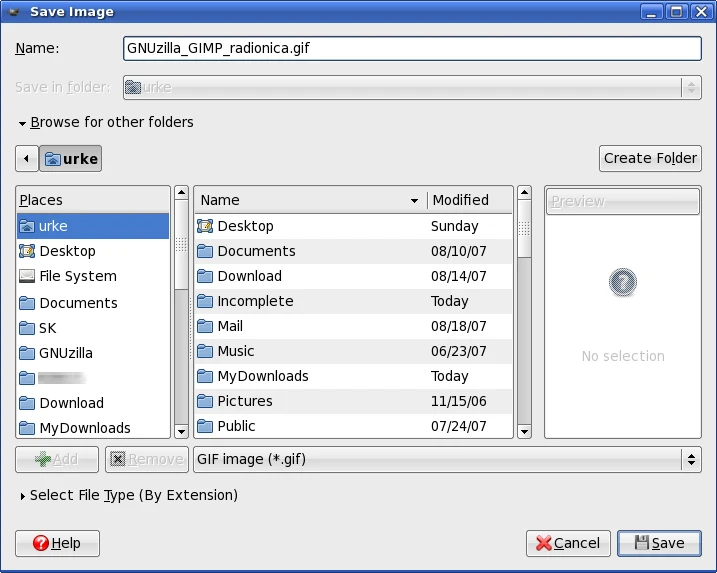Viewport: 717px width, 573px height.
Task: Click the Places list scrollbar thumb
Action: click(x=182, y=245)
